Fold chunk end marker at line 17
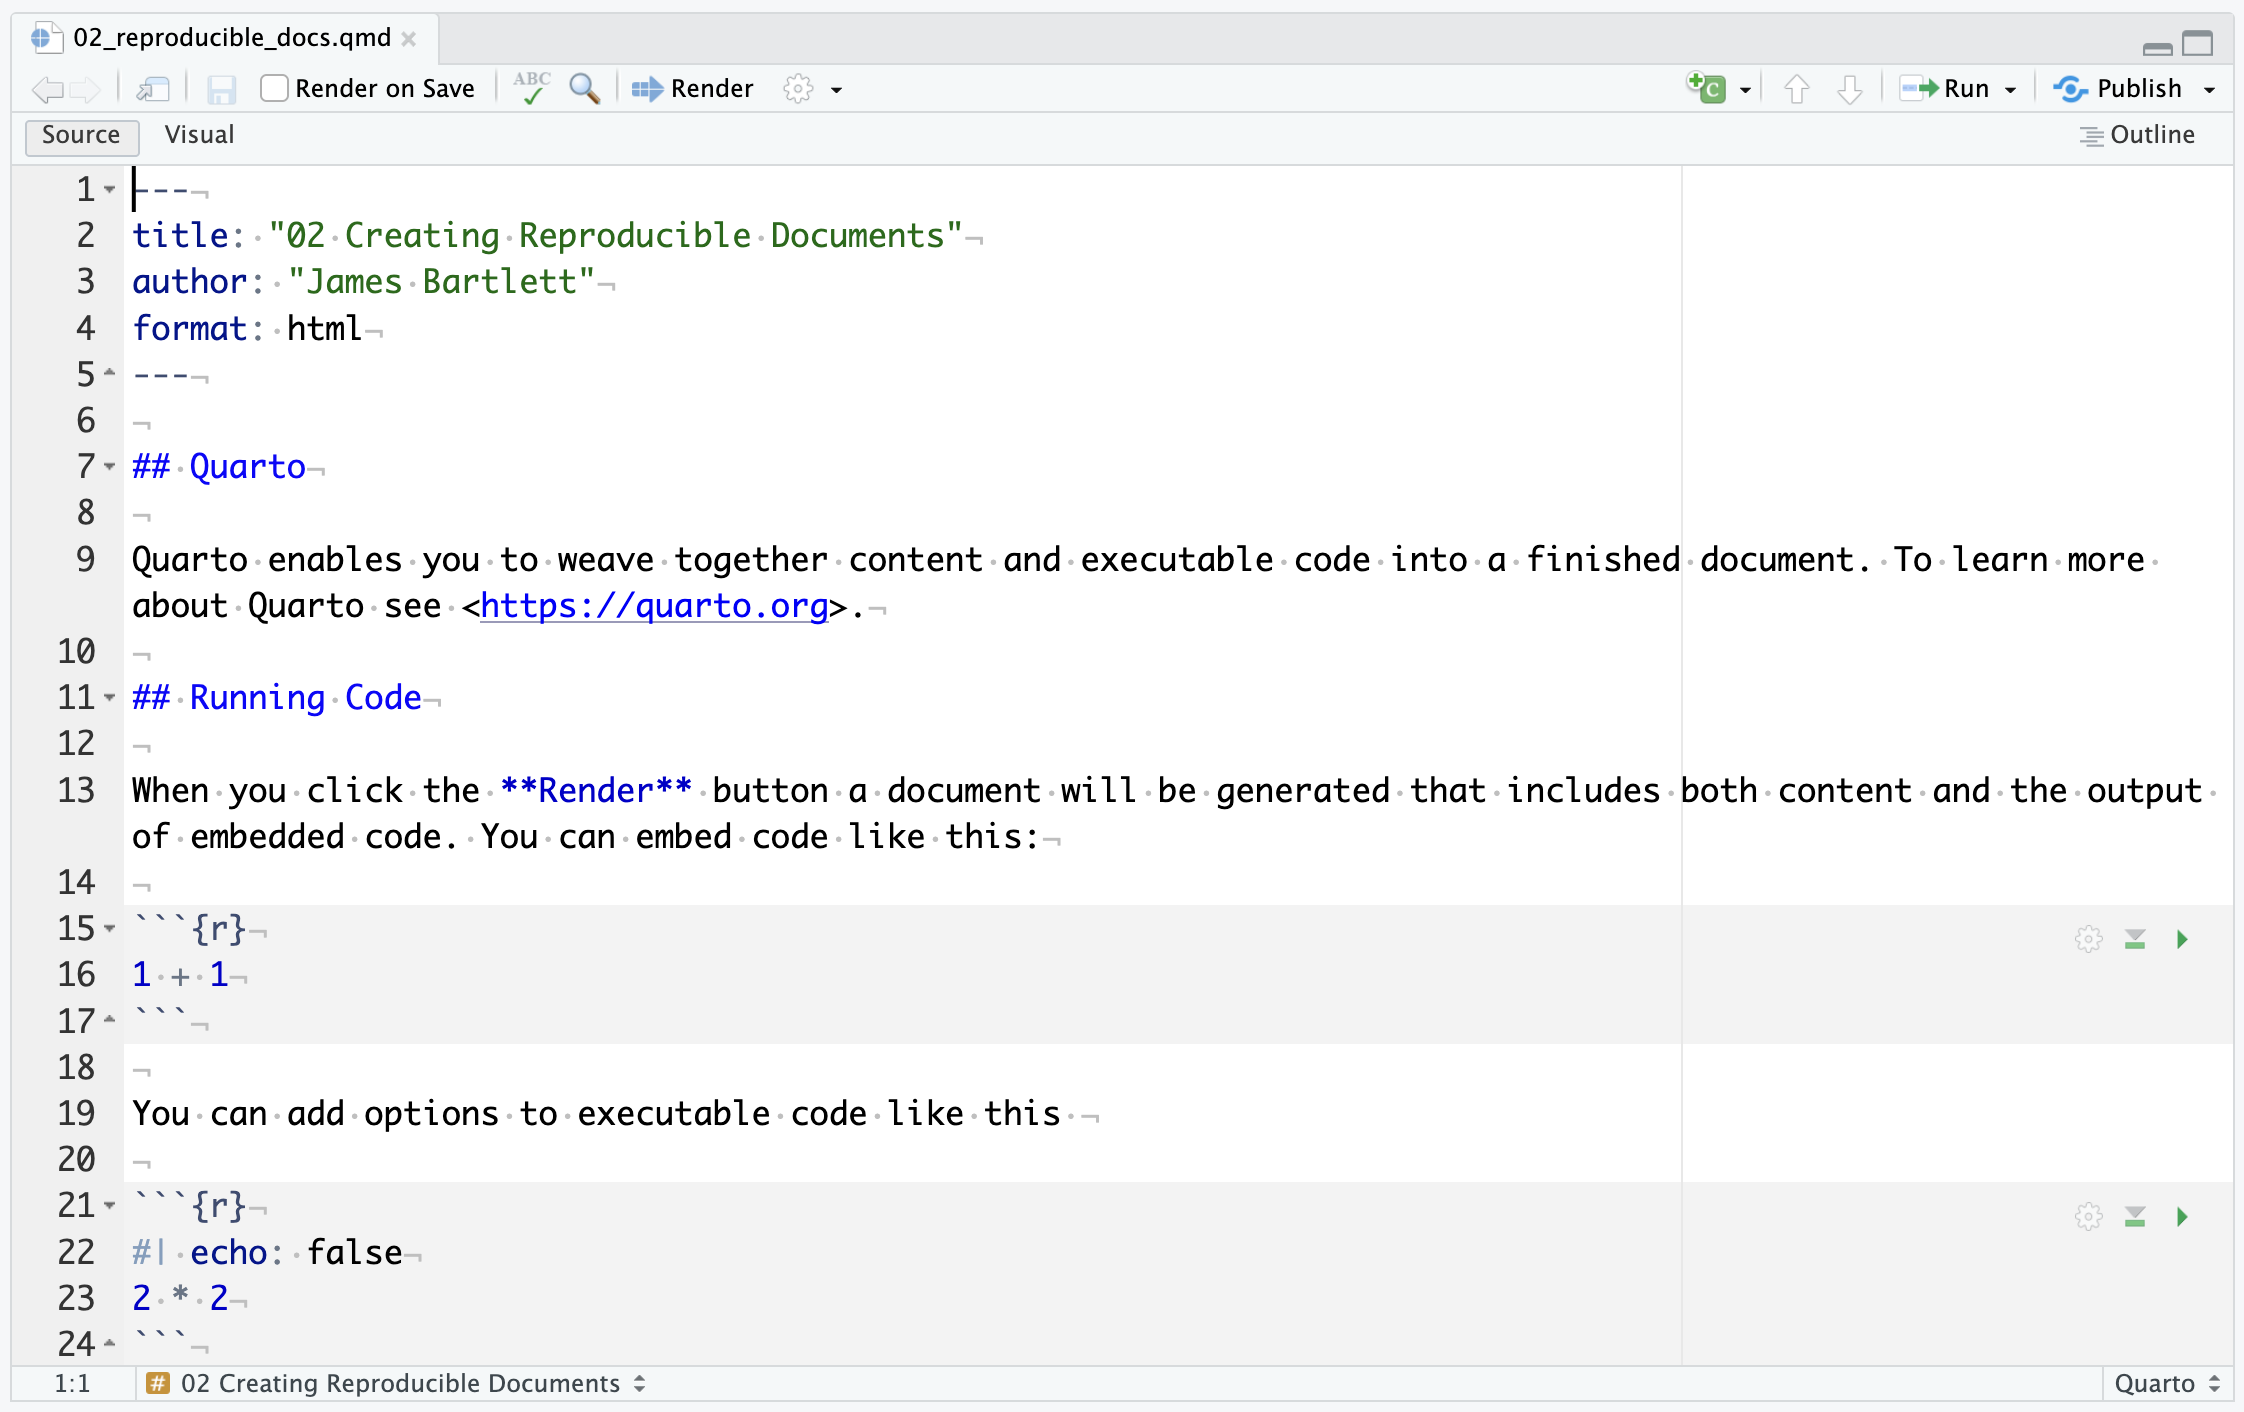2244x1412 pixels. coord(110,1020)
